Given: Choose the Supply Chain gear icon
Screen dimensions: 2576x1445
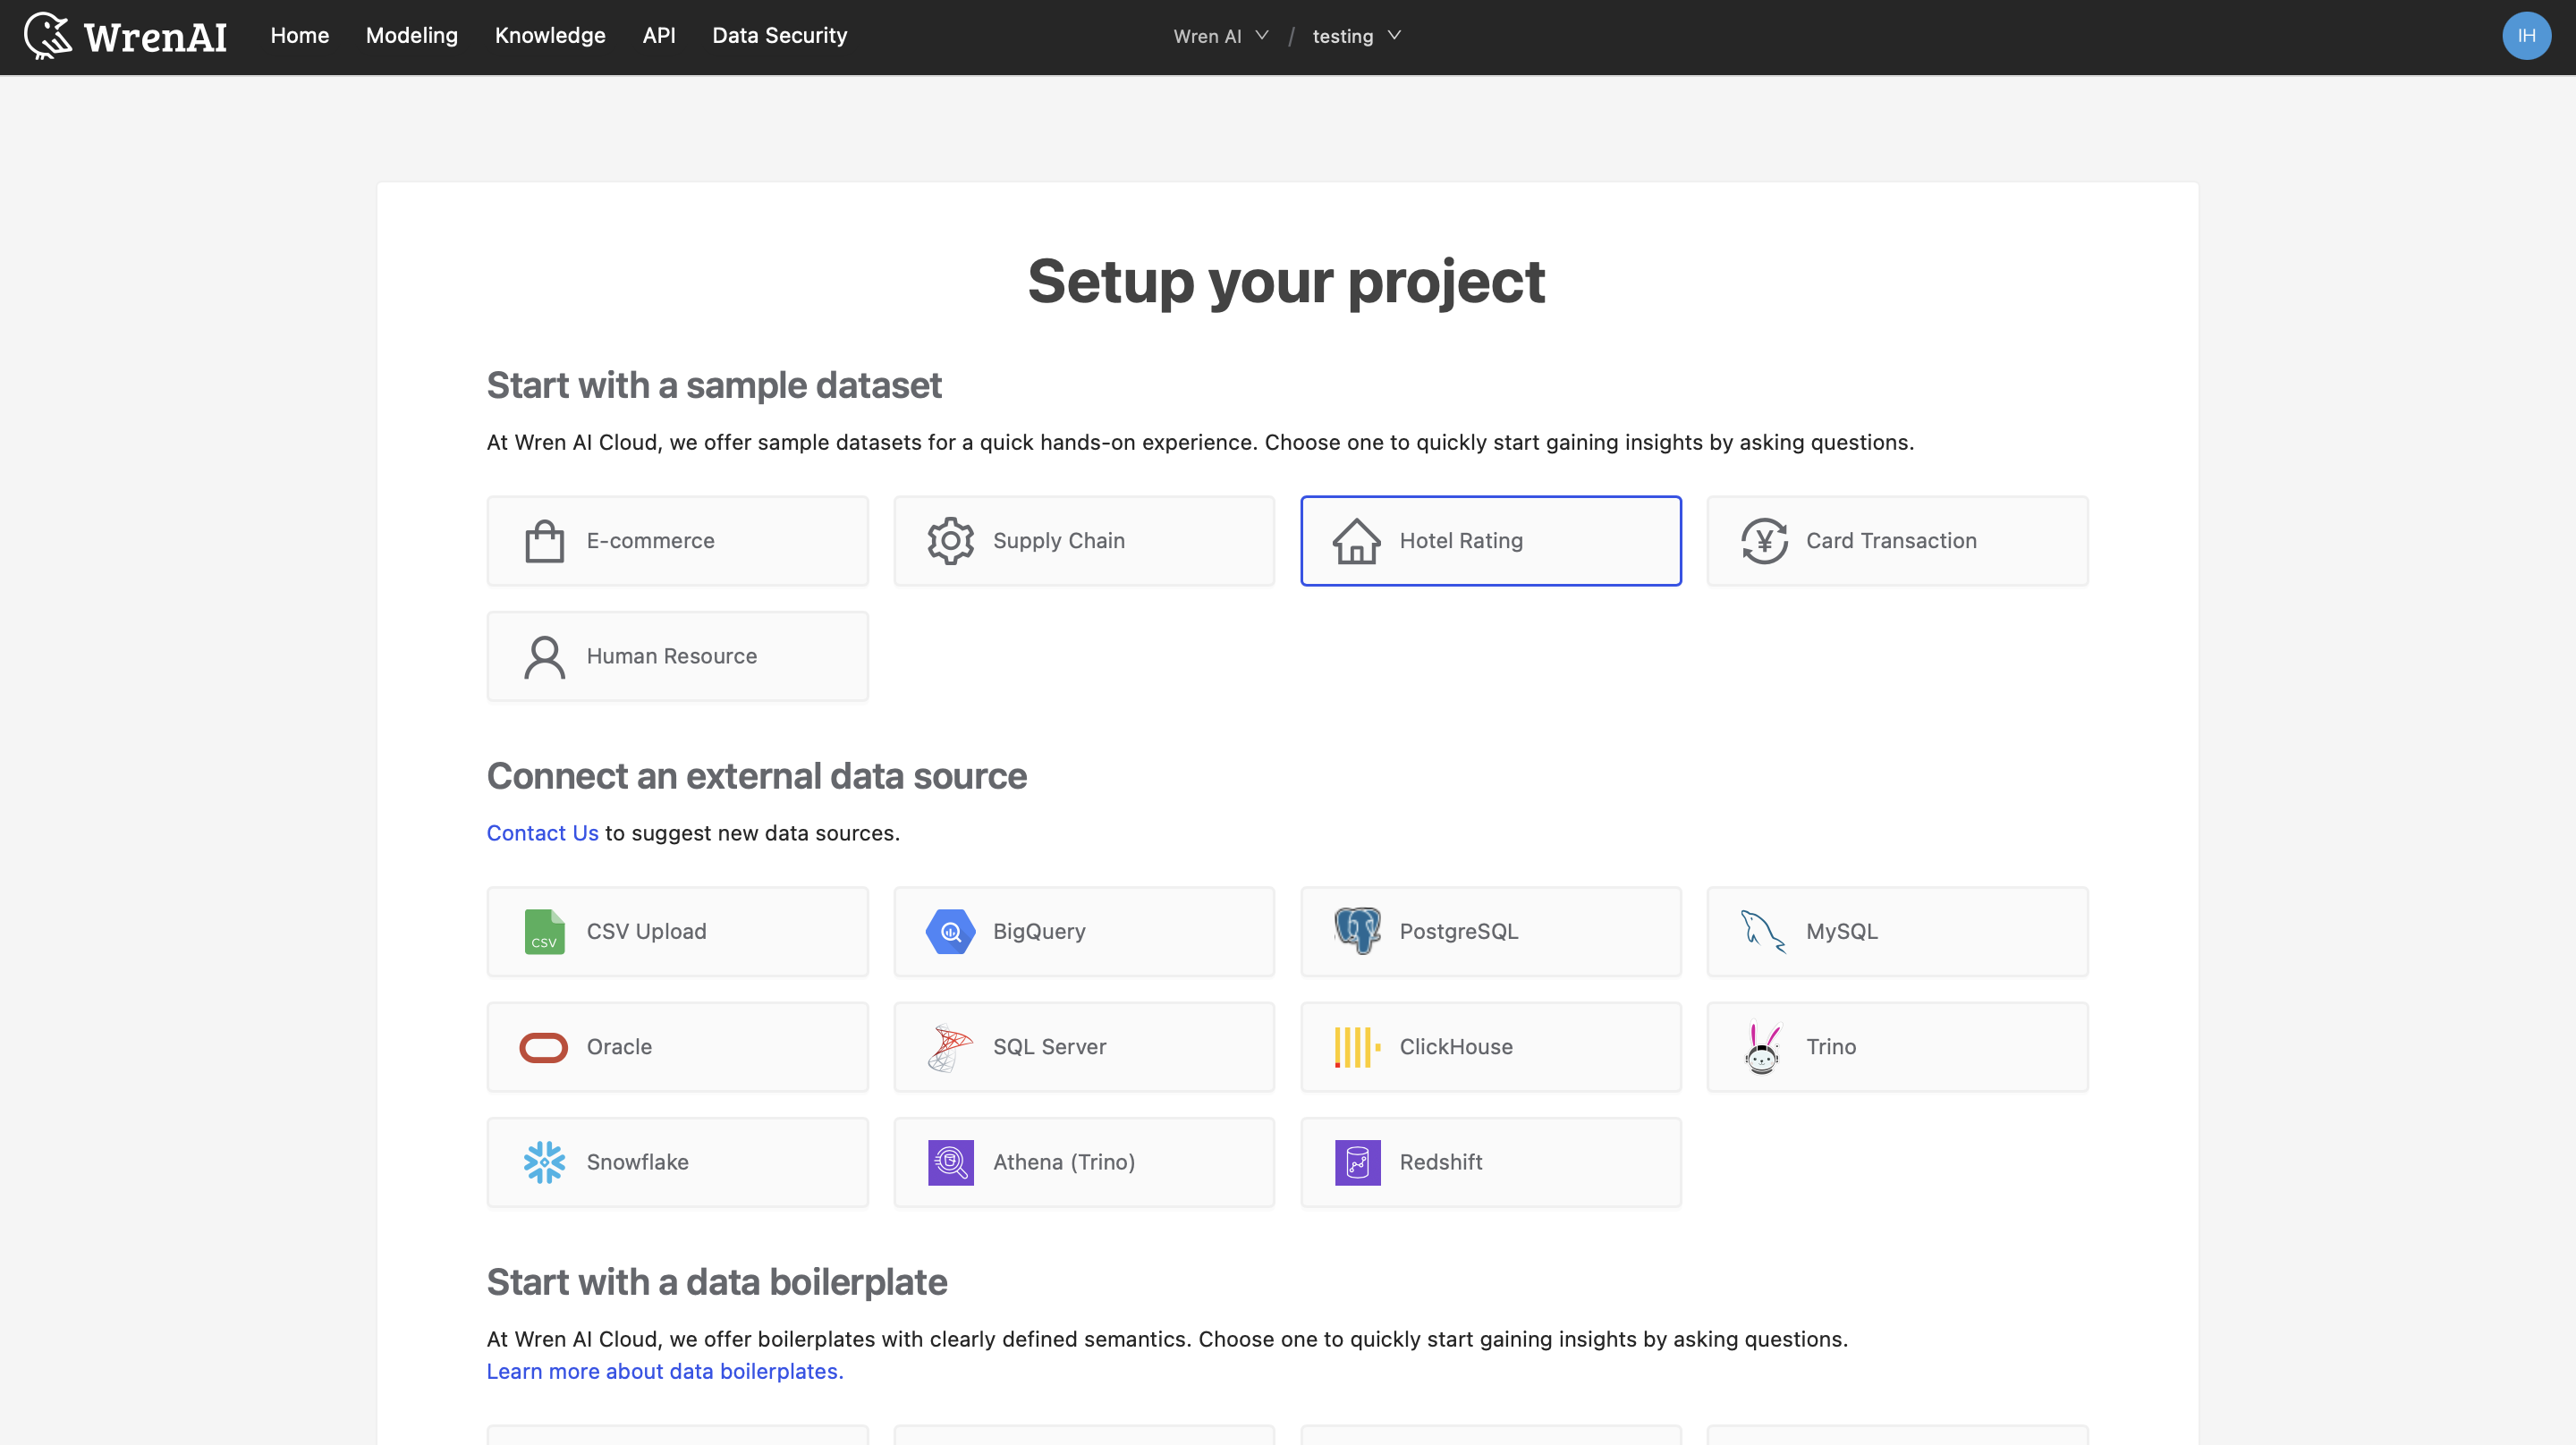Looking at the screenshot, I should pos(950,541).
